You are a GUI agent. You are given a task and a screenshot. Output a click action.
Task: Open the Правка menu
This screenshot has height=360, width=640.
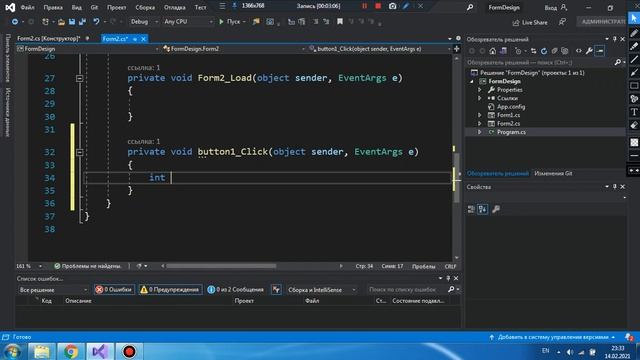click(x=53, y=7)
